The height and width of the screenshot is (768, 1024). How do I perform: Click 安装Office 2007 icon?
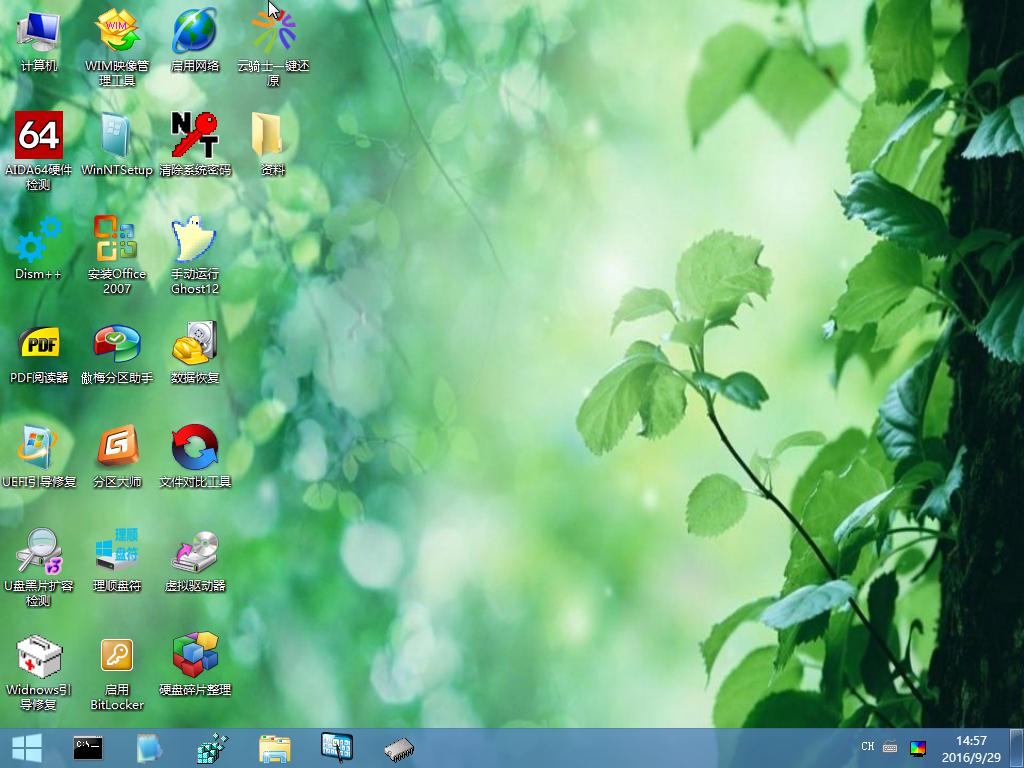117,240
